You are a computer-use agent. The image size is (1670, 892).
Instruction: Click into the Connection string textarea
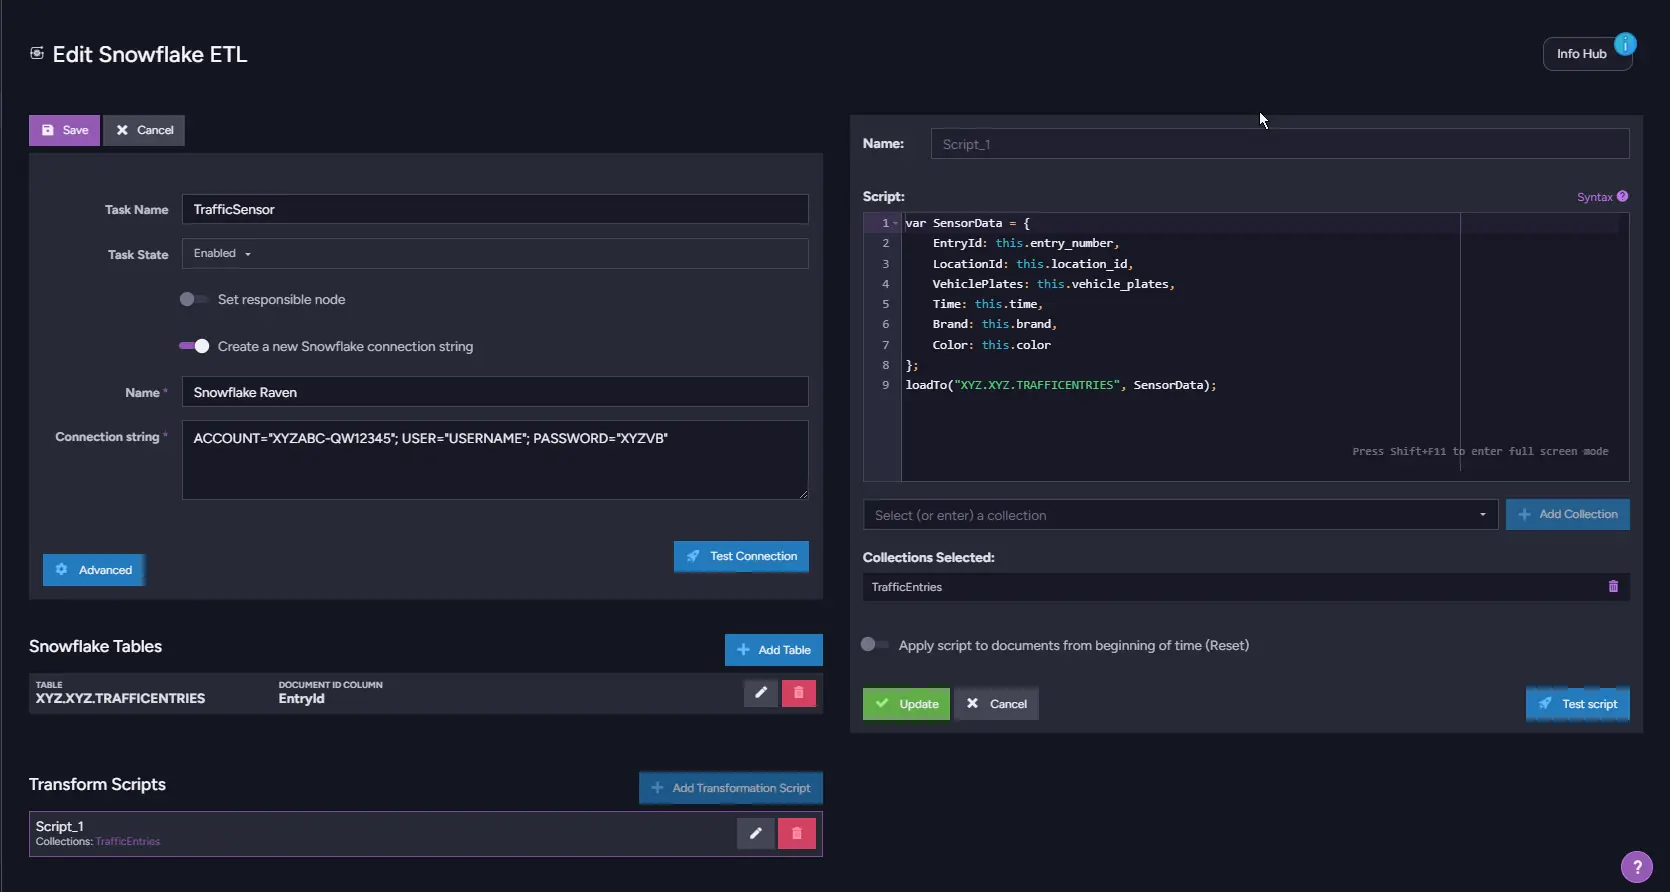[495, 460]
